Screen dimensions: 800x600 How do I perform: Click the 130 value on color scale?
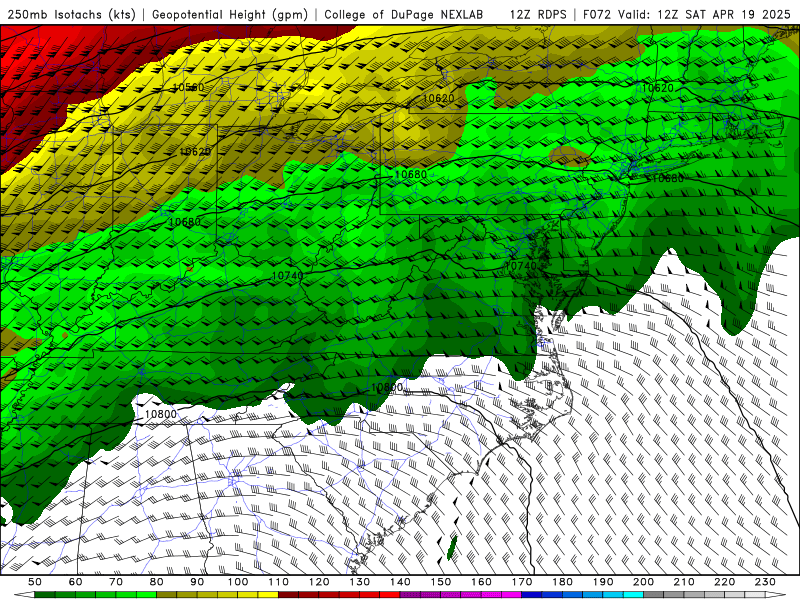[360, 582]
